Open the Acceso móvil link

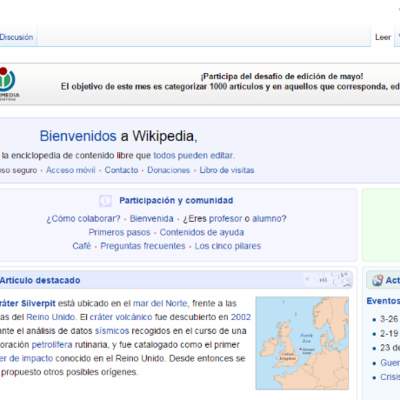(x=71, y=170)
